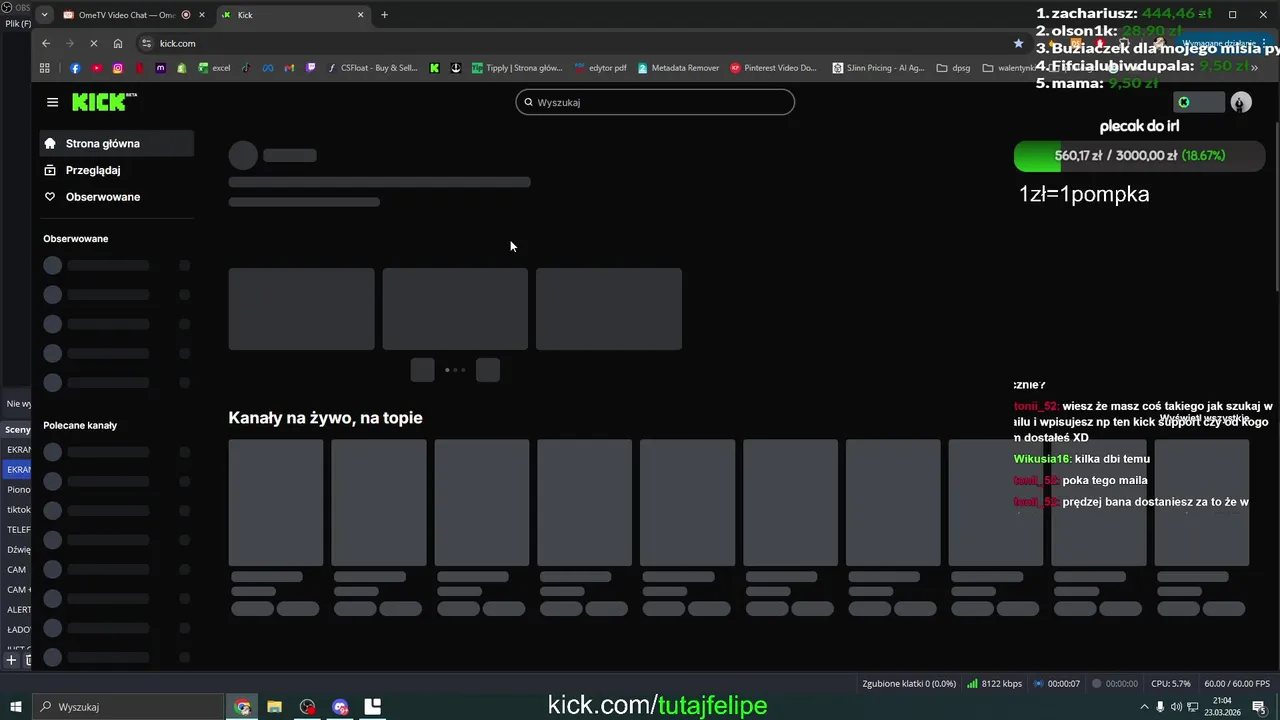Open the Plik menu in OBS
1280x720 pixels.
click(17, 23)
